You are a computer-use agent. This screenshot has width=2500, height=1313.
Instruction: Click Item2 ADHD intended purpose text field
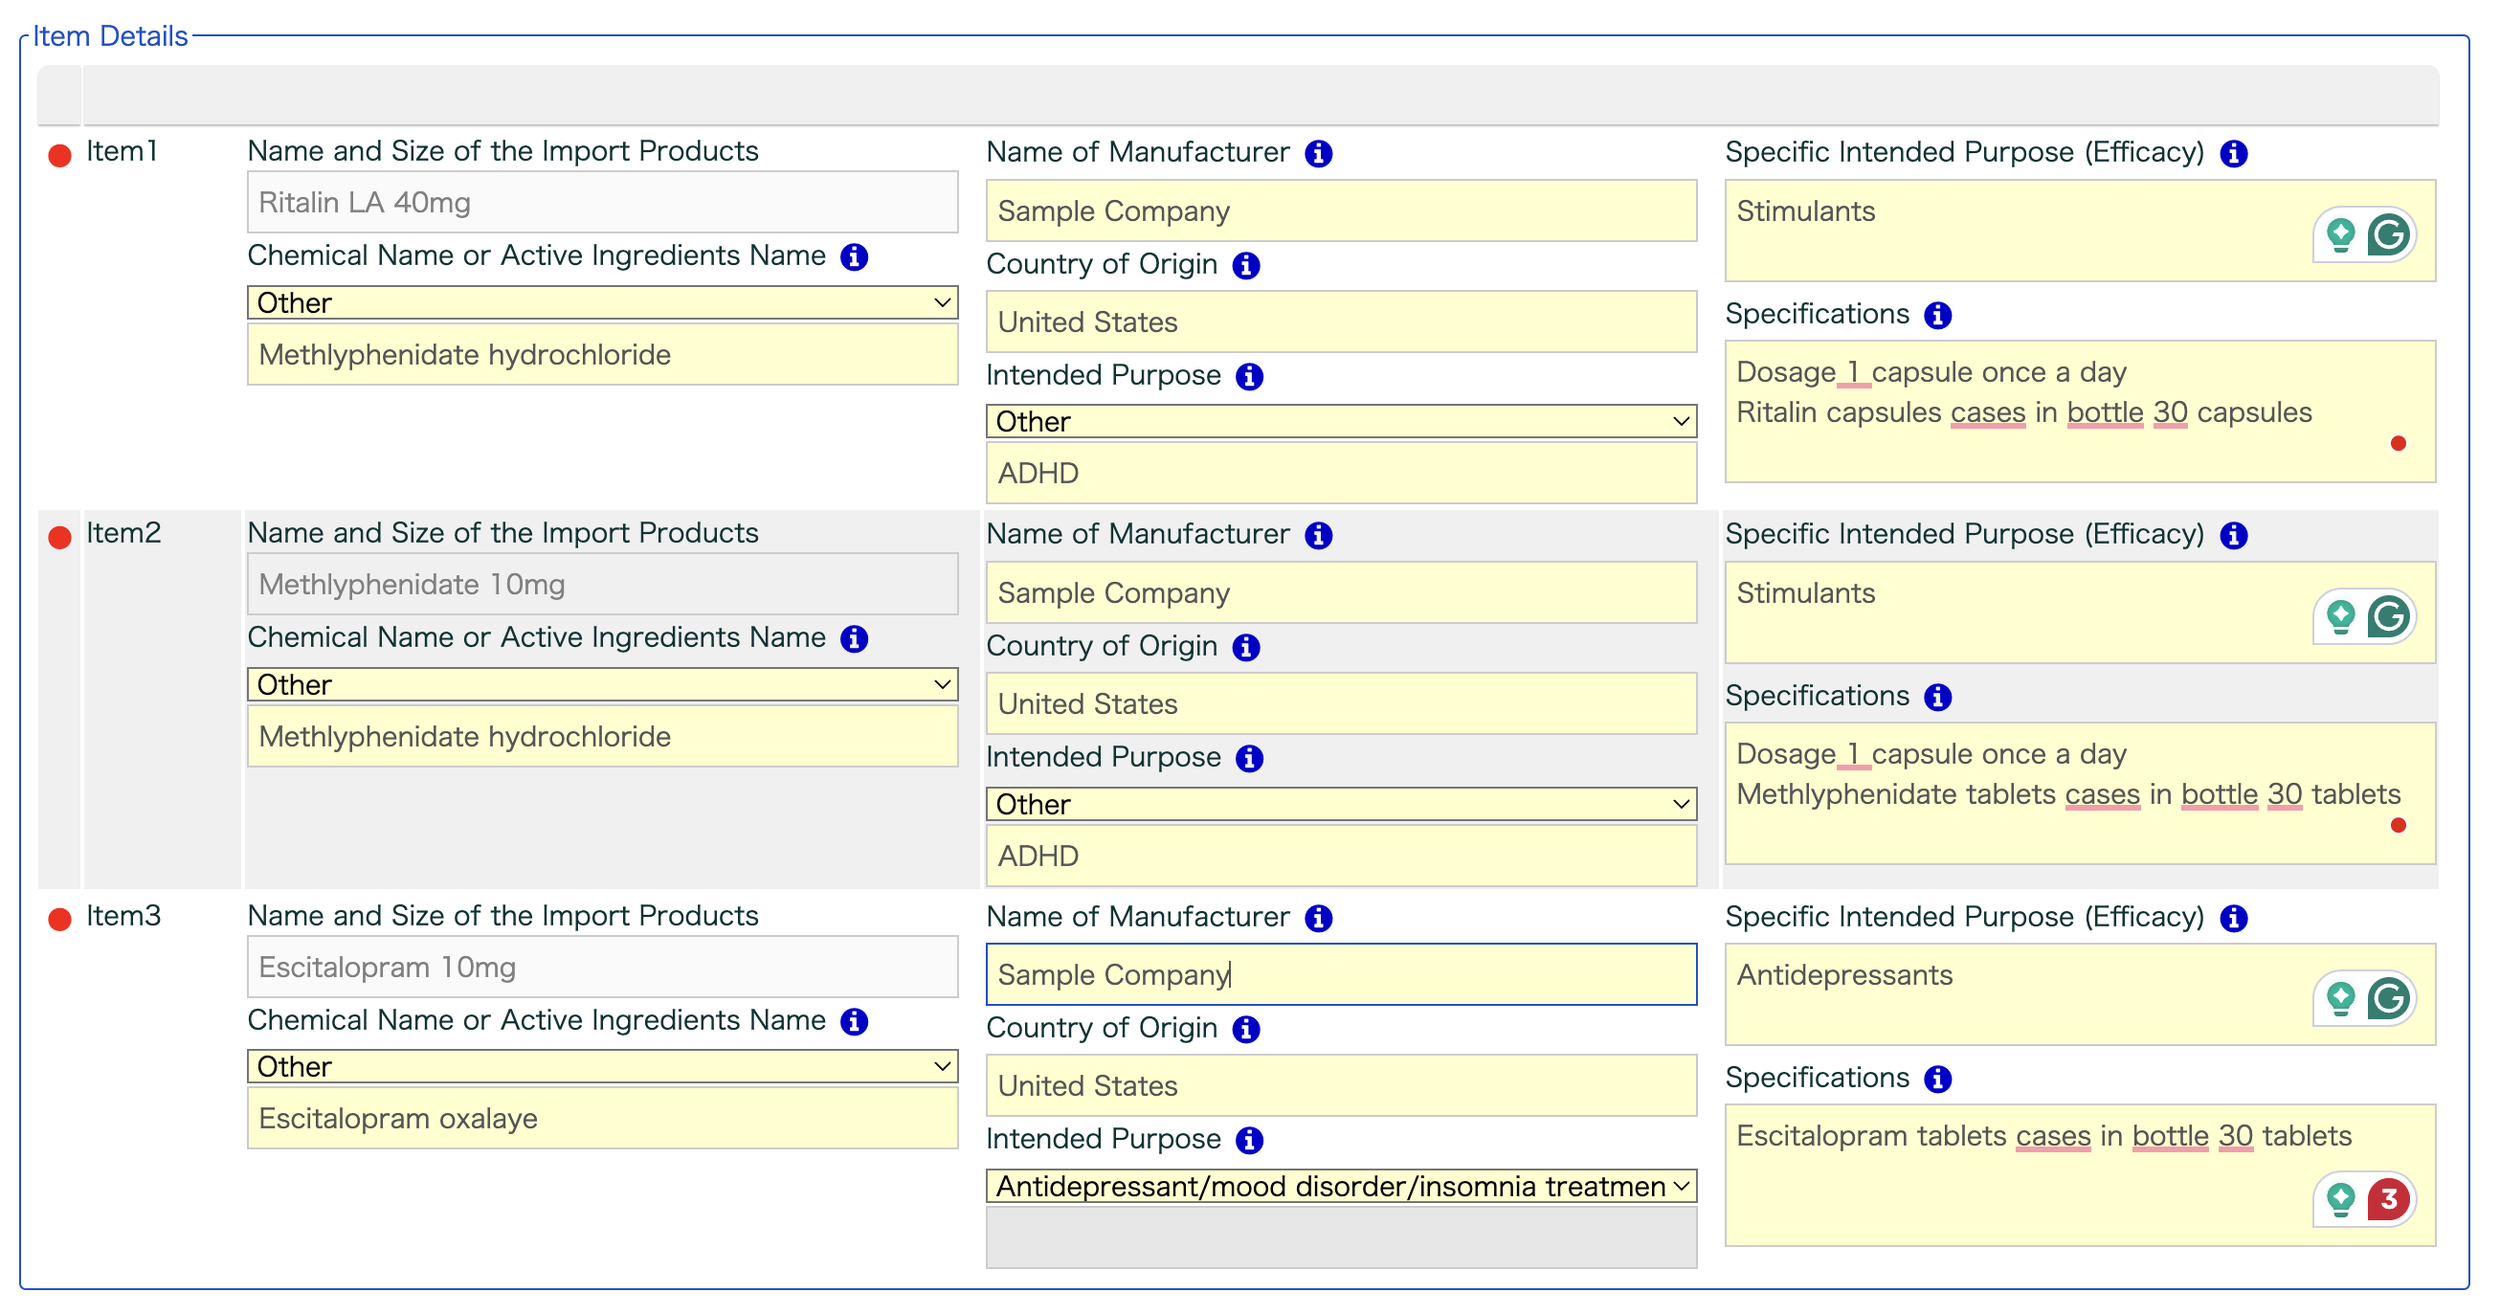tap(1340, 856)
